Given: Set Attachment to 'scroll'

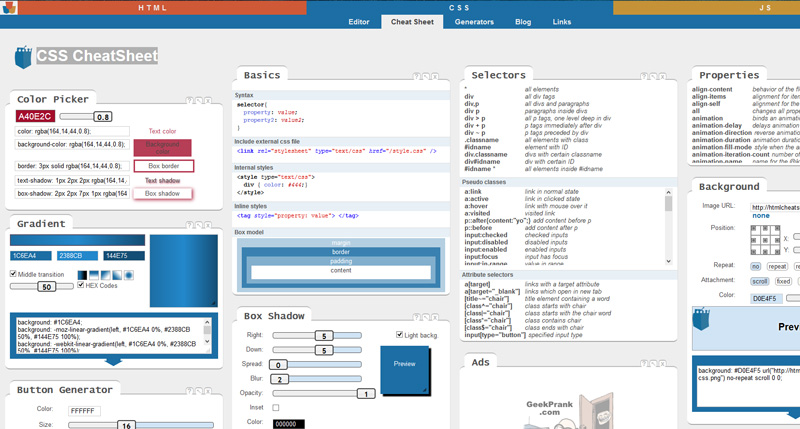Looking at the screenshot, I should click(760, 281).
